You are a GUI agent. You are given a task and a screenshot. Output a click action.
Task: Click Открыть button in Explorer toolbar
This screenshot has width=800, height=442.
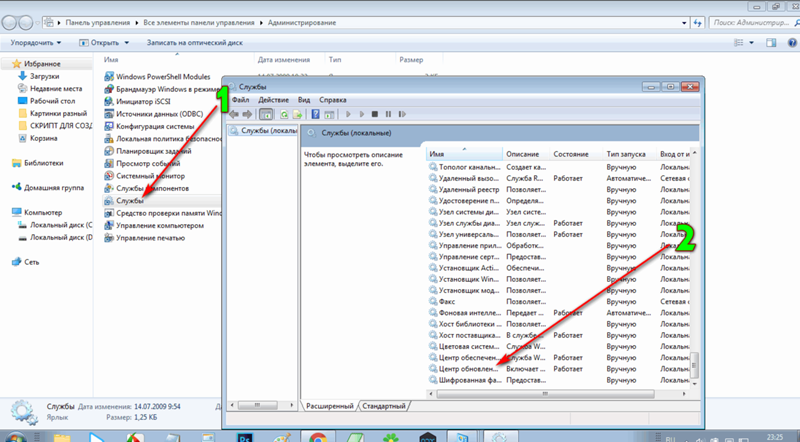(x=99, y=43)
